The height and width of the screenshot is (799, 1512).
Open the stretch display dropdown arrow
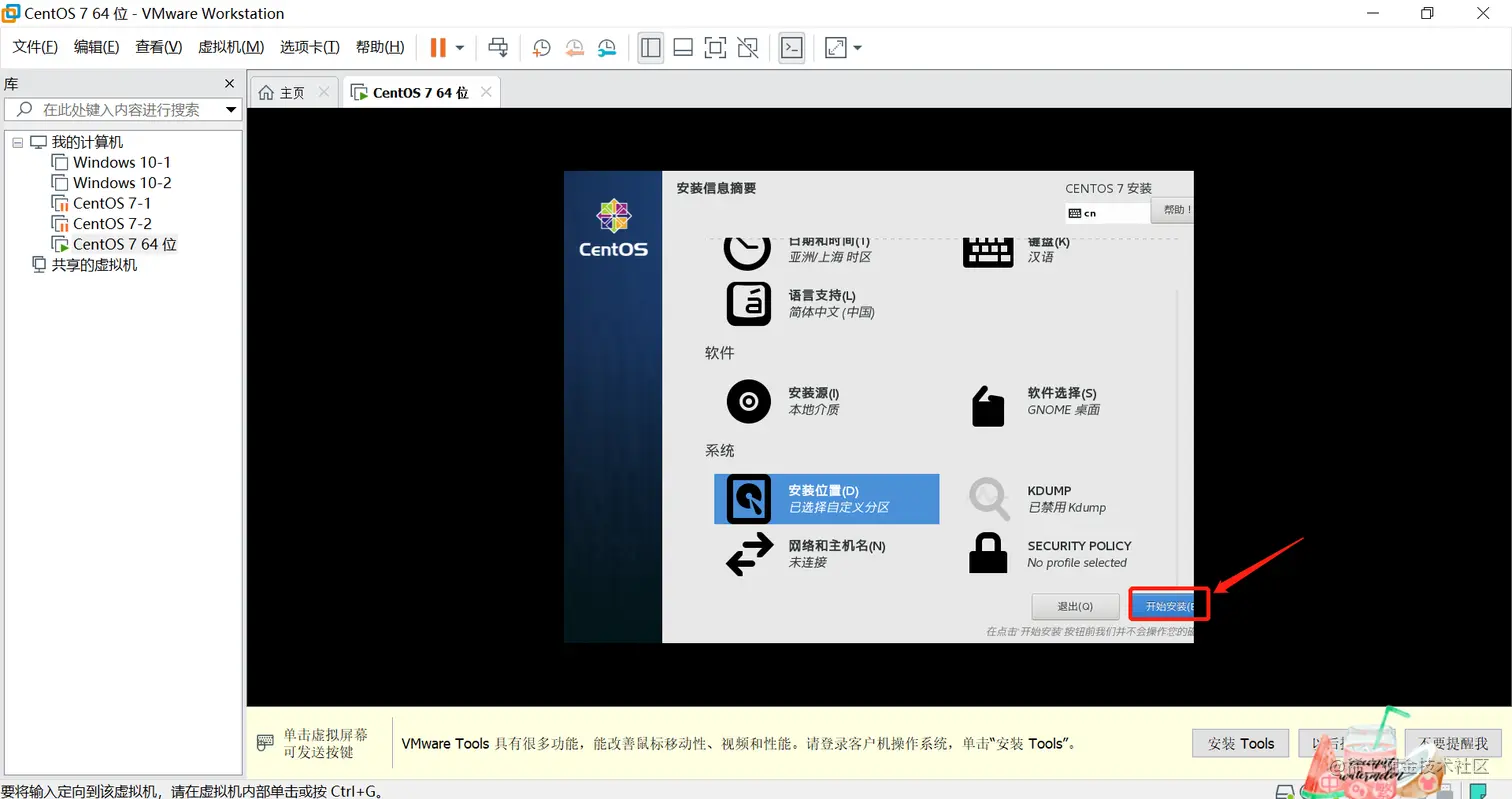coord(857,47)
